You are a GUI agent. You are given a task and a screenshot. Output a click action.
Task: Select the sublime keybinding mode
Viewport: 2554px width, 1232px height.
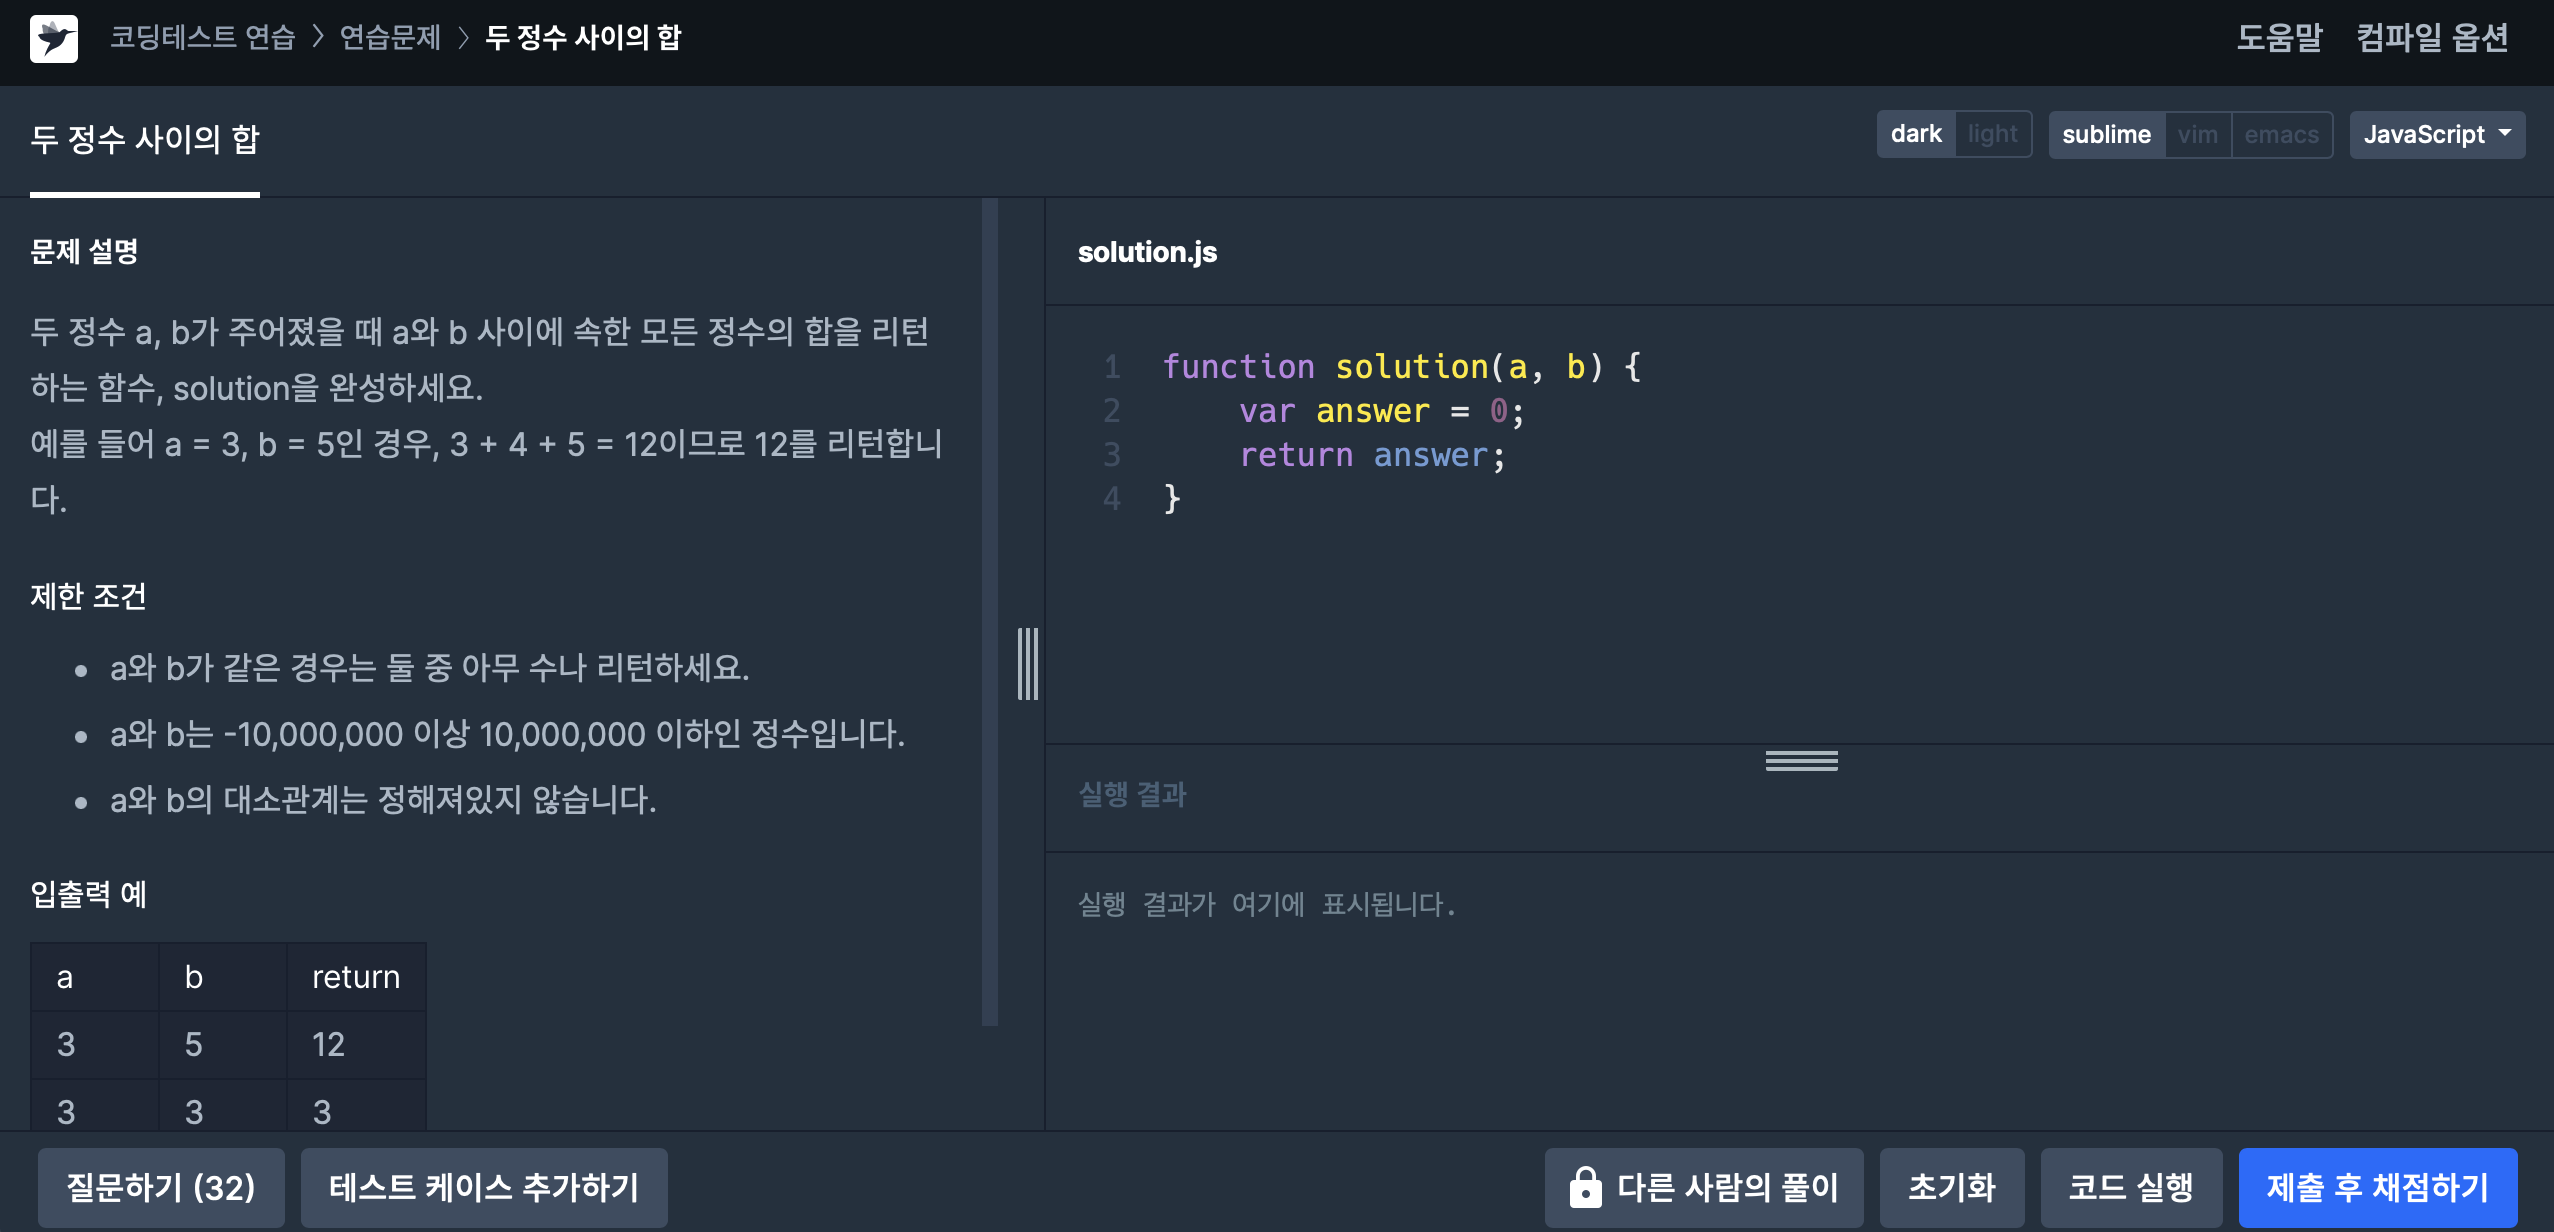point(2106,135)
